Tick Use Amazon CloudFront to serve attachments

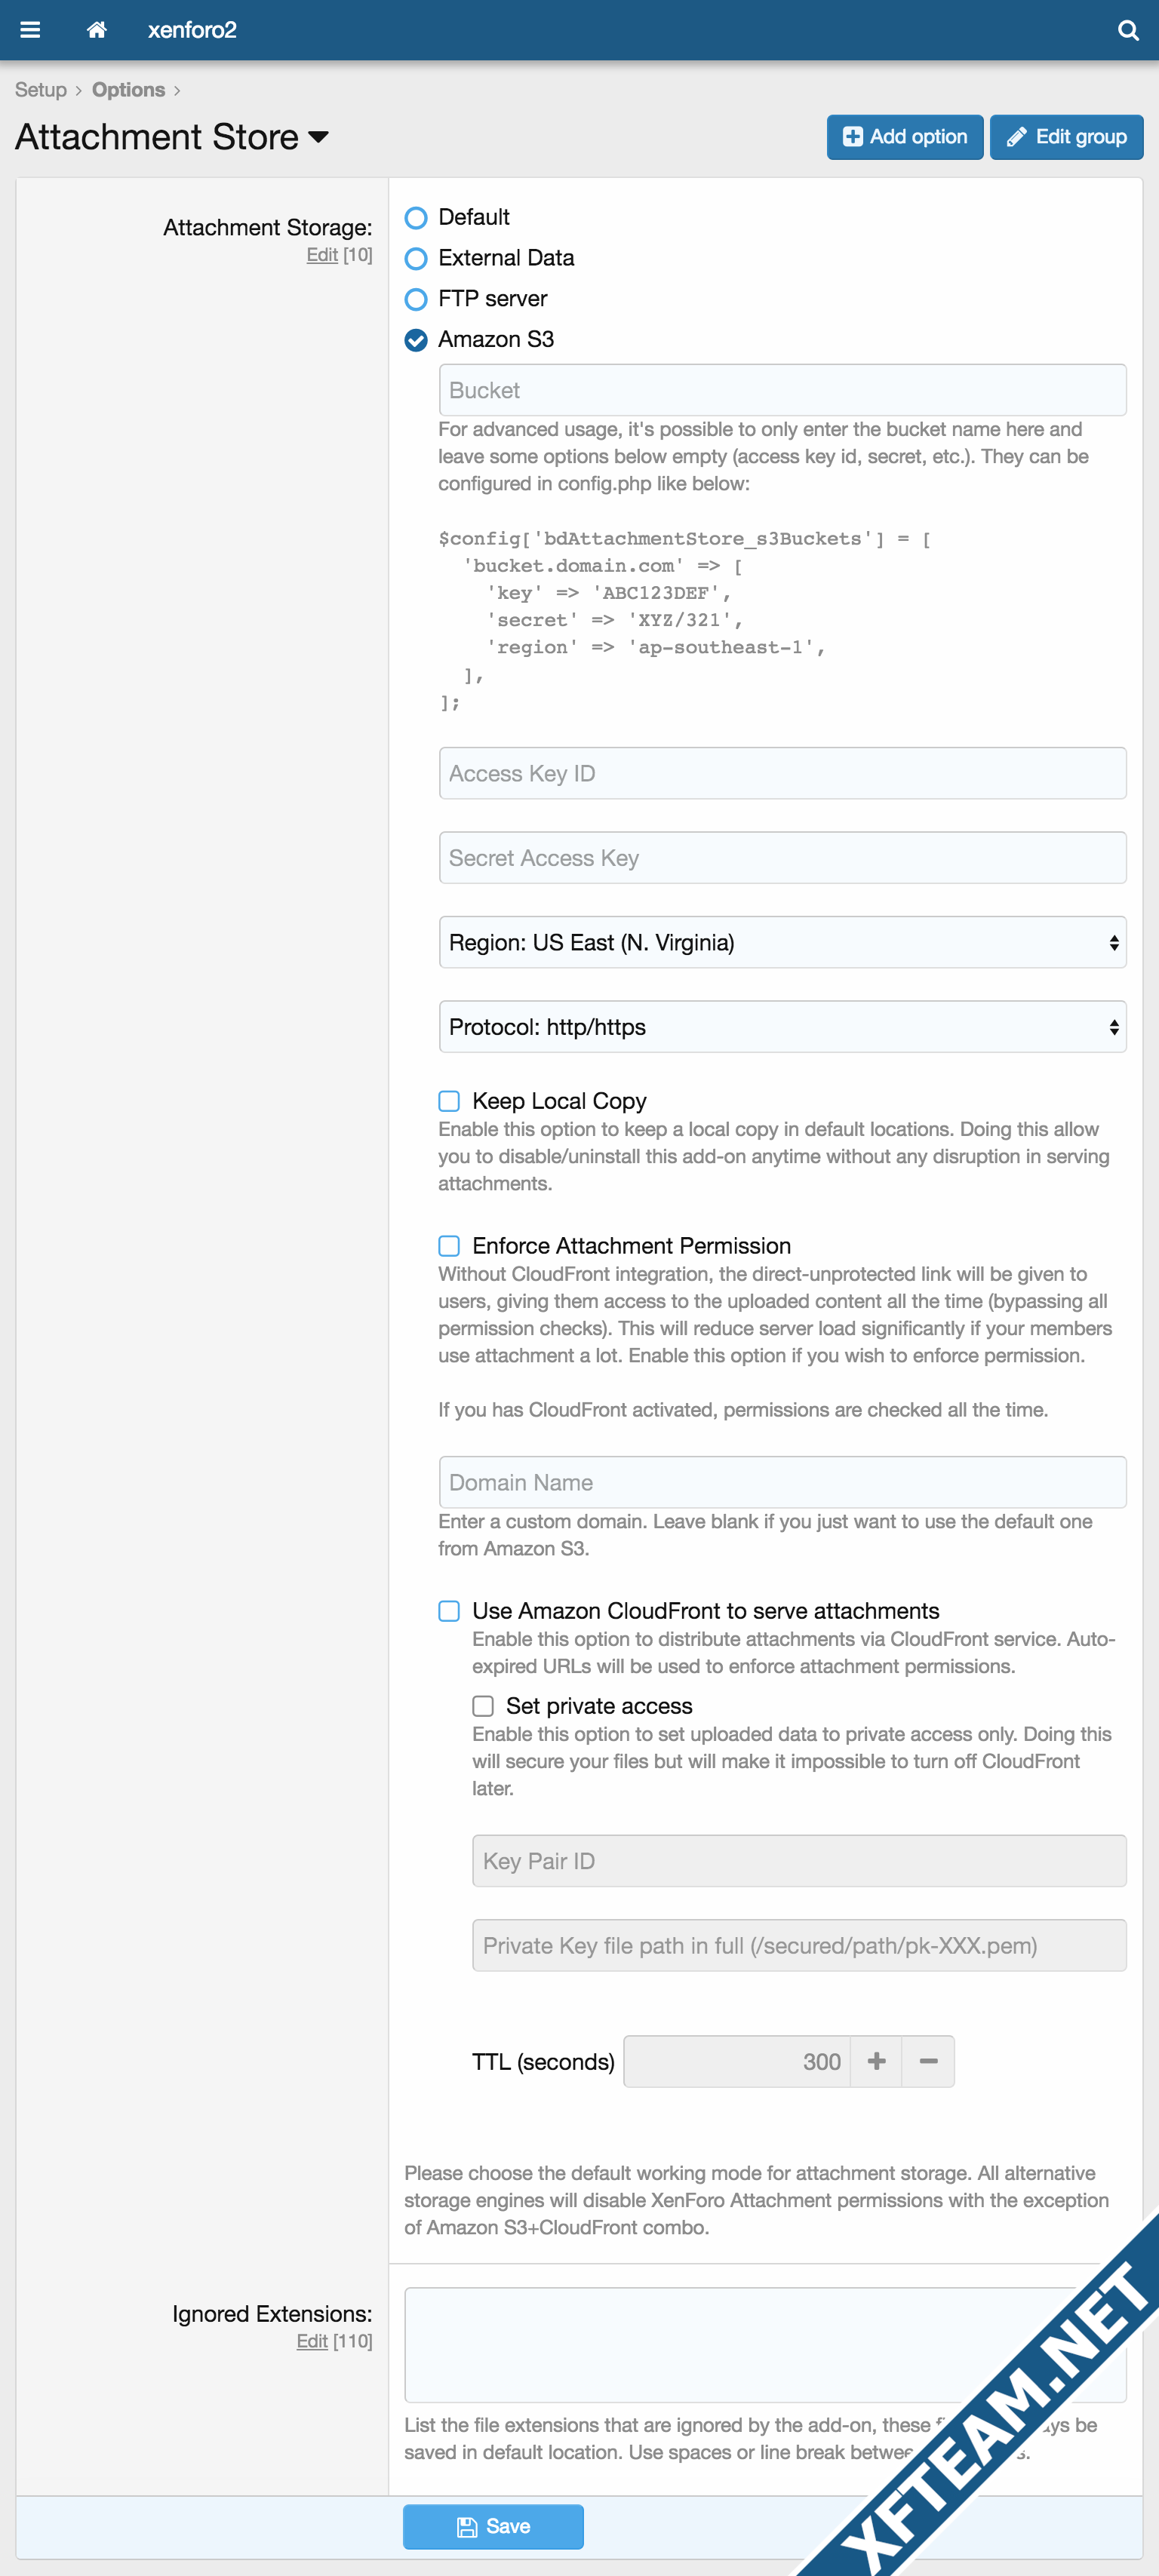click(449, 1611)
